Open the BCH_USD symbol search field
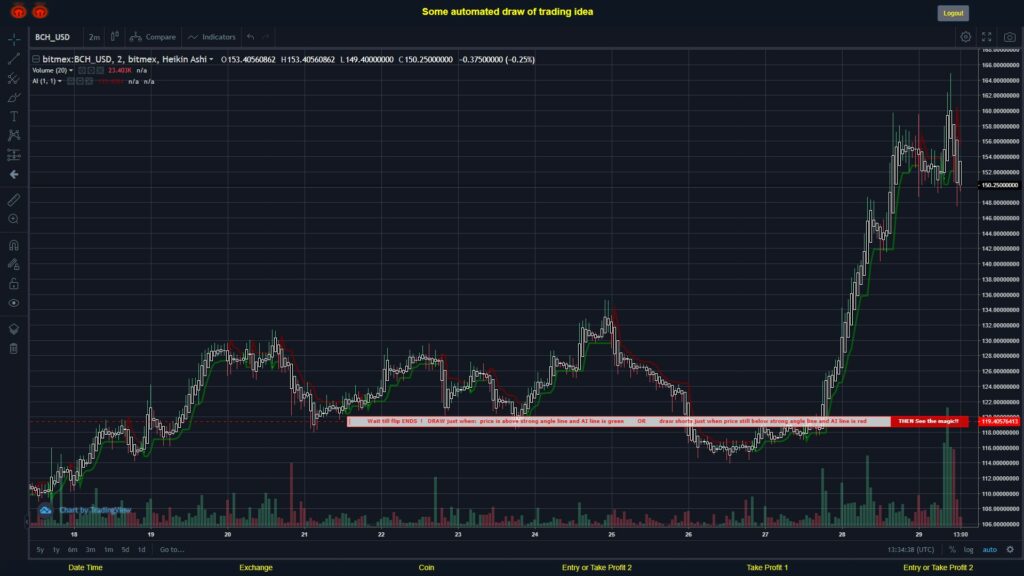Viewport: 1024px width, 576px height. [x=52, y=37]
